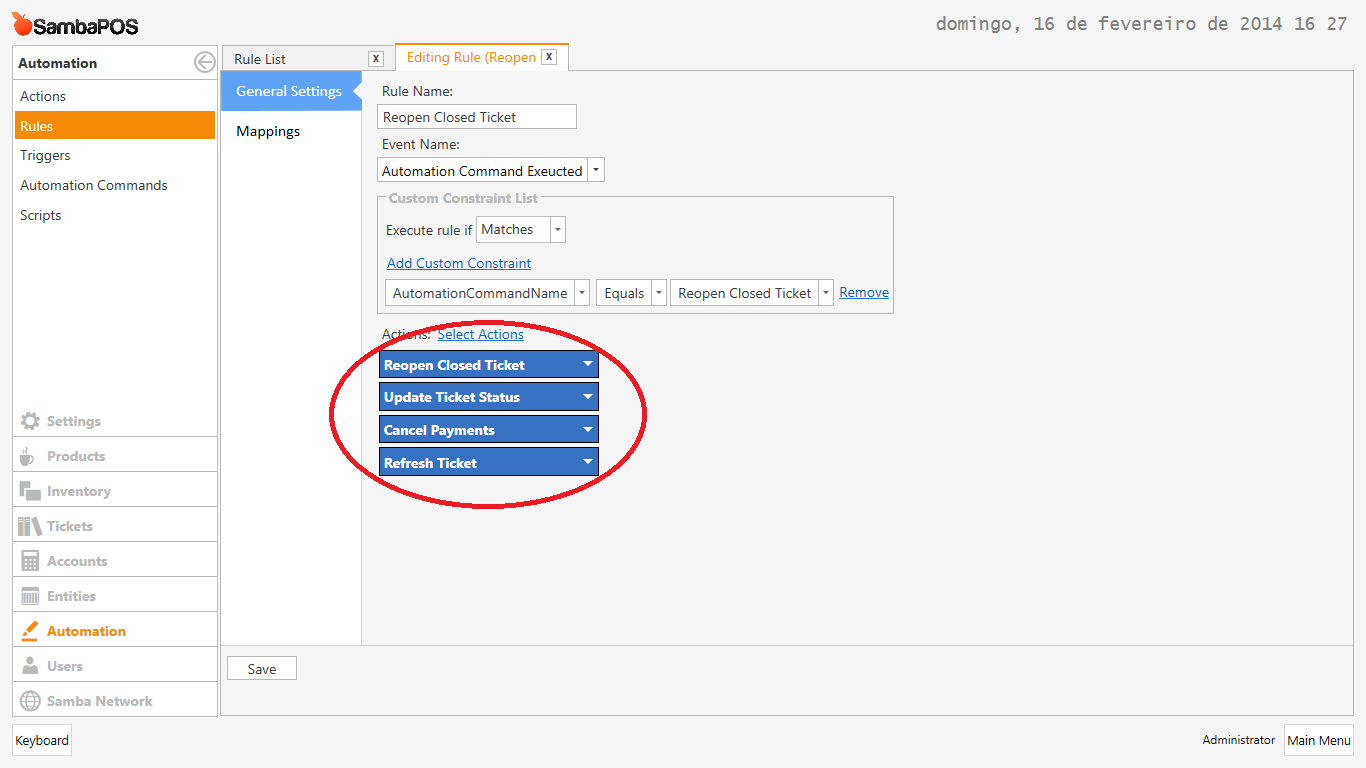Open Products via the cup icon
This screenshot has width=1366, height=768.
click(29, 456)
